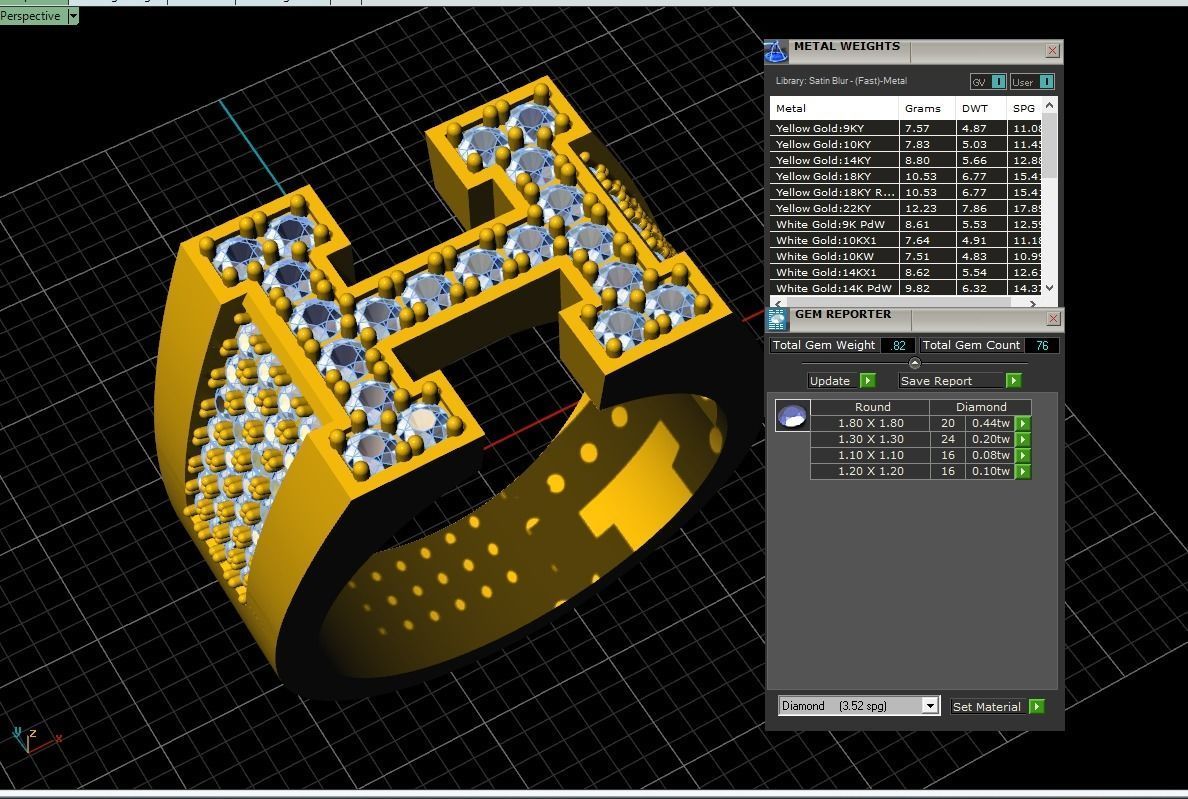Click green arrow for 1.20 X 1.20 row

(x=1023, y=471)
